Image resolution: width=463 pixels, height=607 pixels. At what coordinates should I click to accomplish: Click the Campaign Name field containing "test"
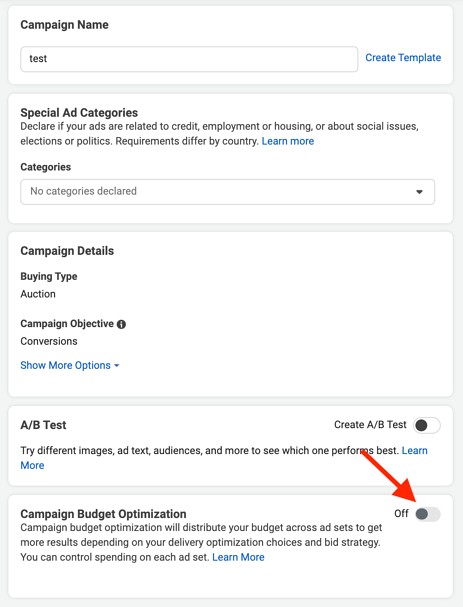pyautogui.click(x=189, y=59)
